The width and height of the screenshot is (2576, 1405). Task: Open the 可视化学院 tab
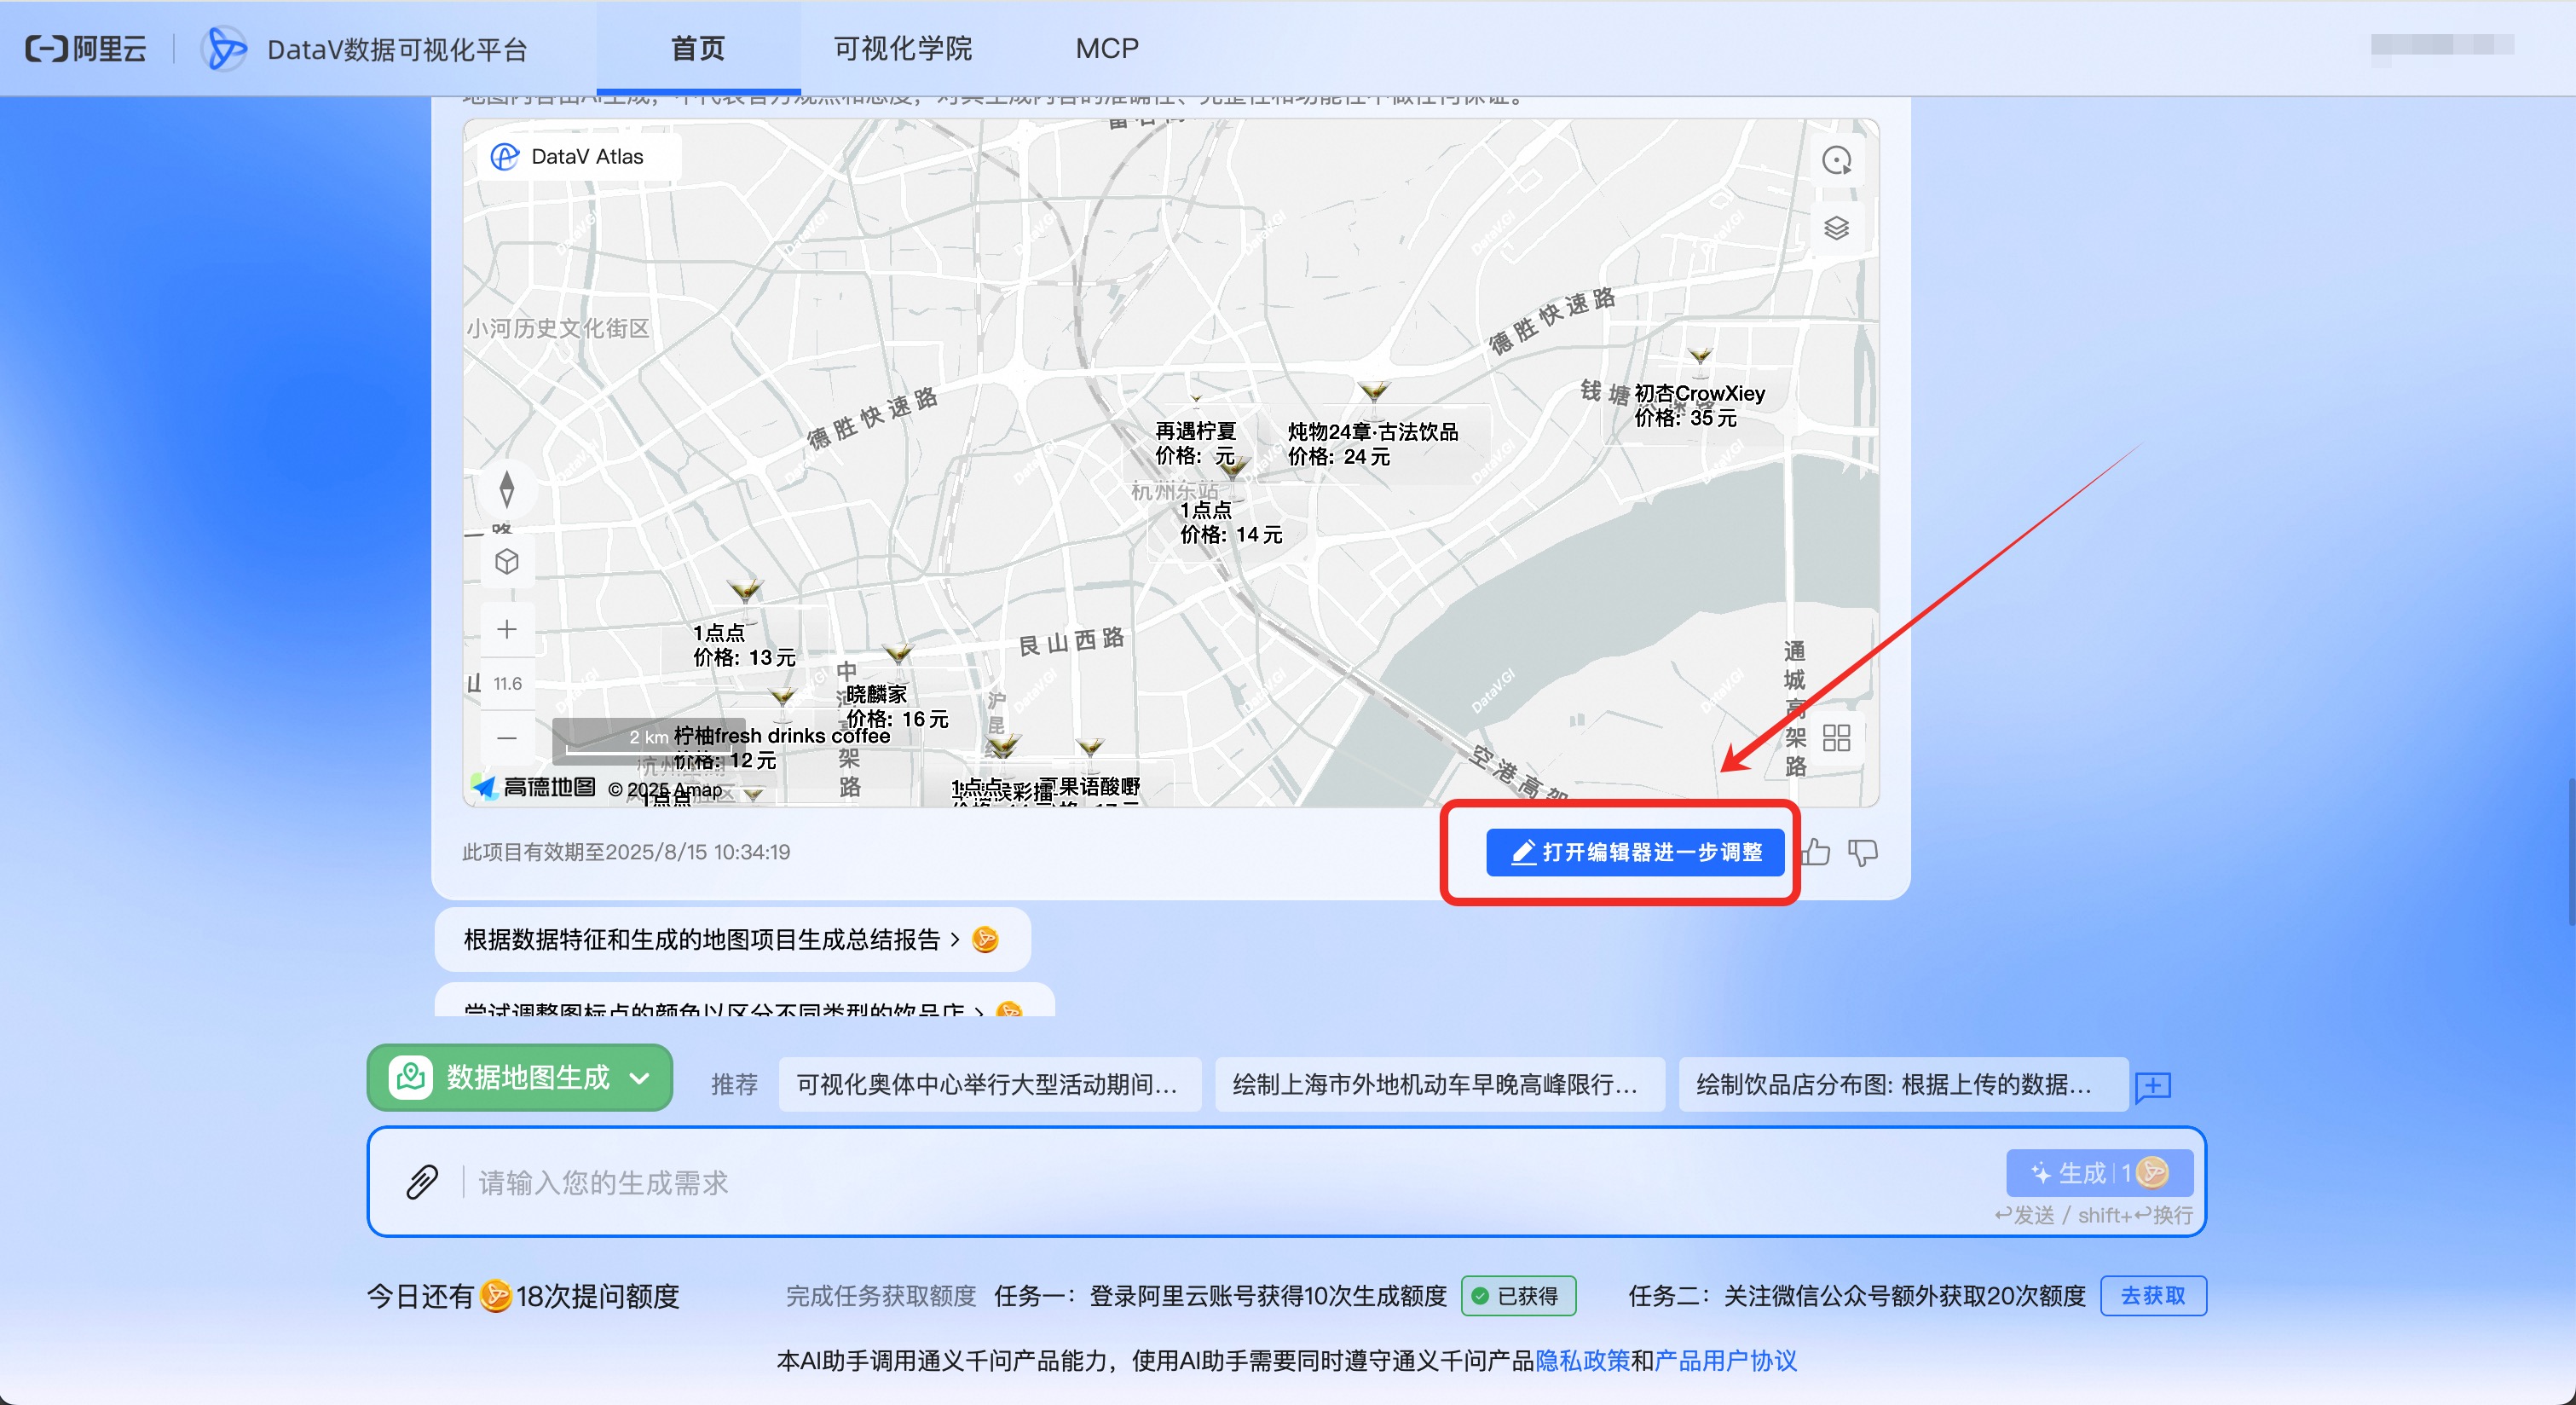tap(902, 48)
